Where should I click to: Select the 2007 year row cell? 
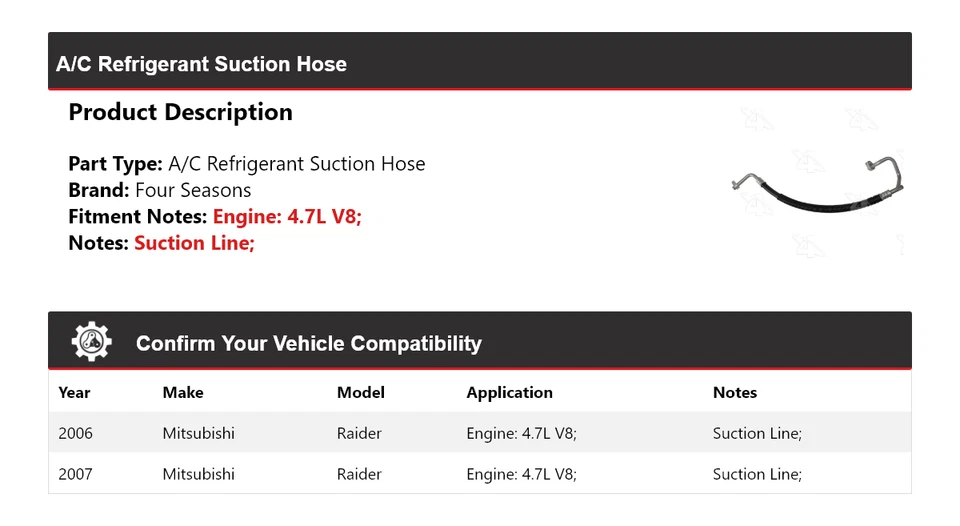point(75,474)
